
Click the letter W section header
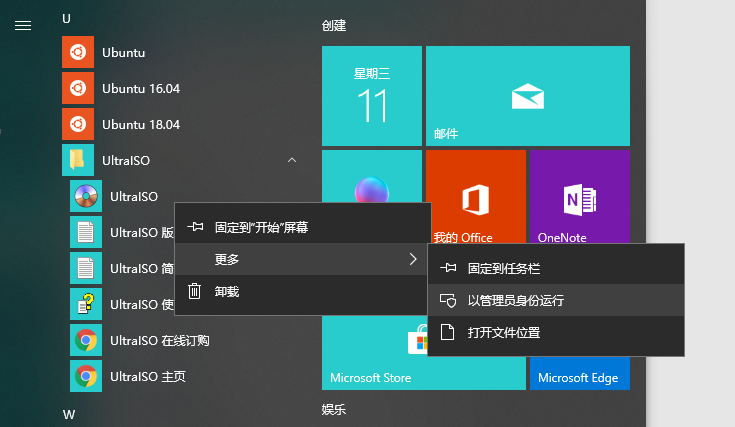point(69,414)
